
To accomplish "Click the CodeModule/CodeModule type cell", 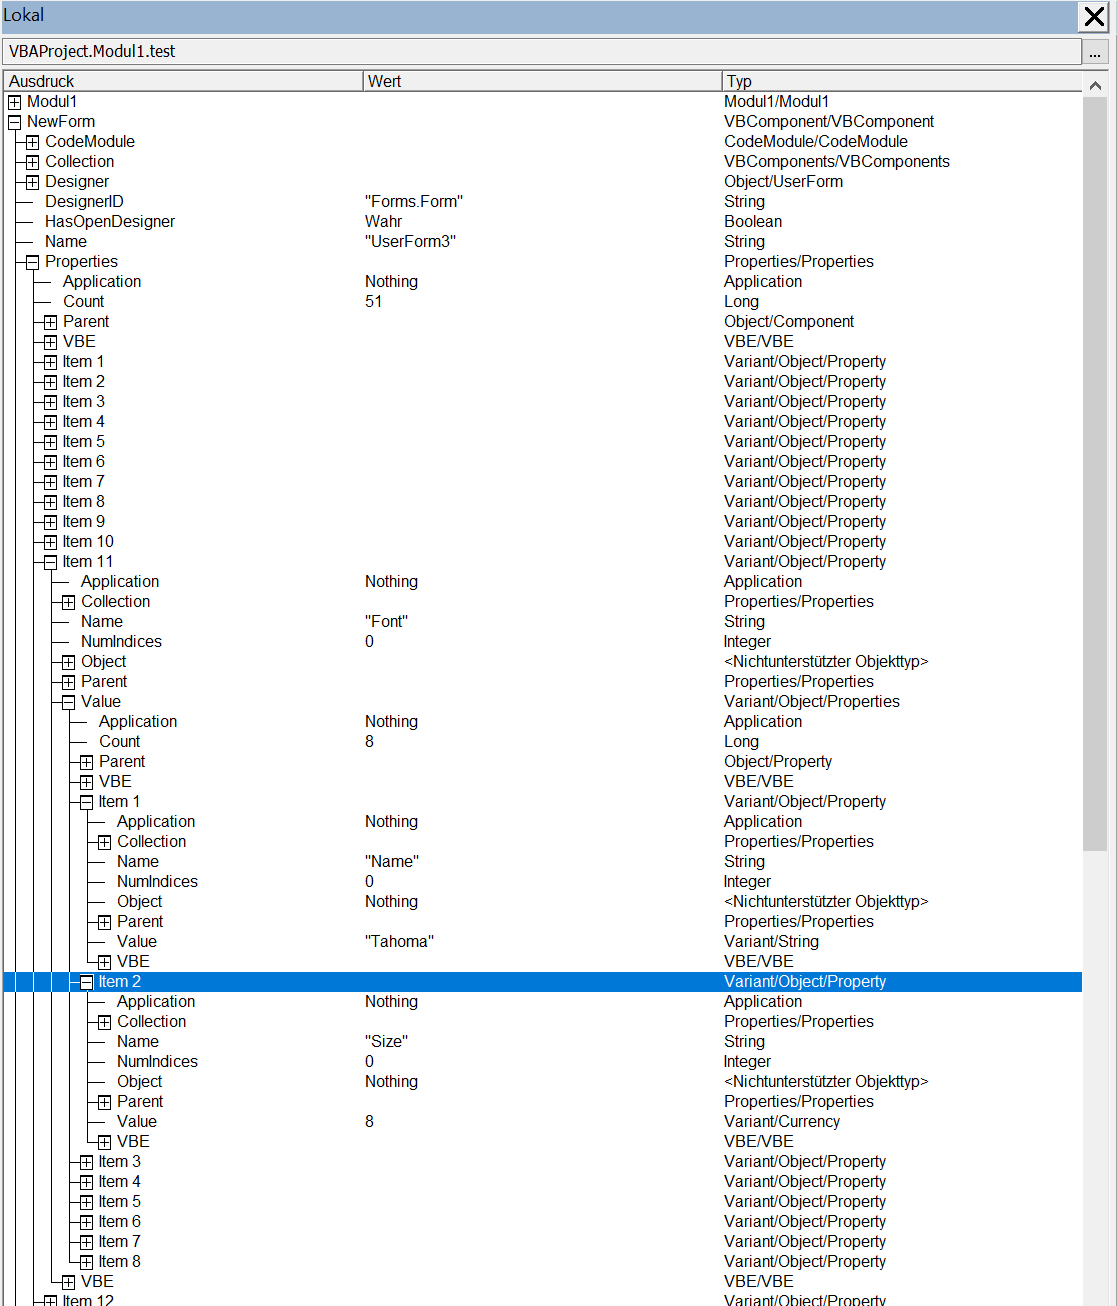I will coord(816,142).
